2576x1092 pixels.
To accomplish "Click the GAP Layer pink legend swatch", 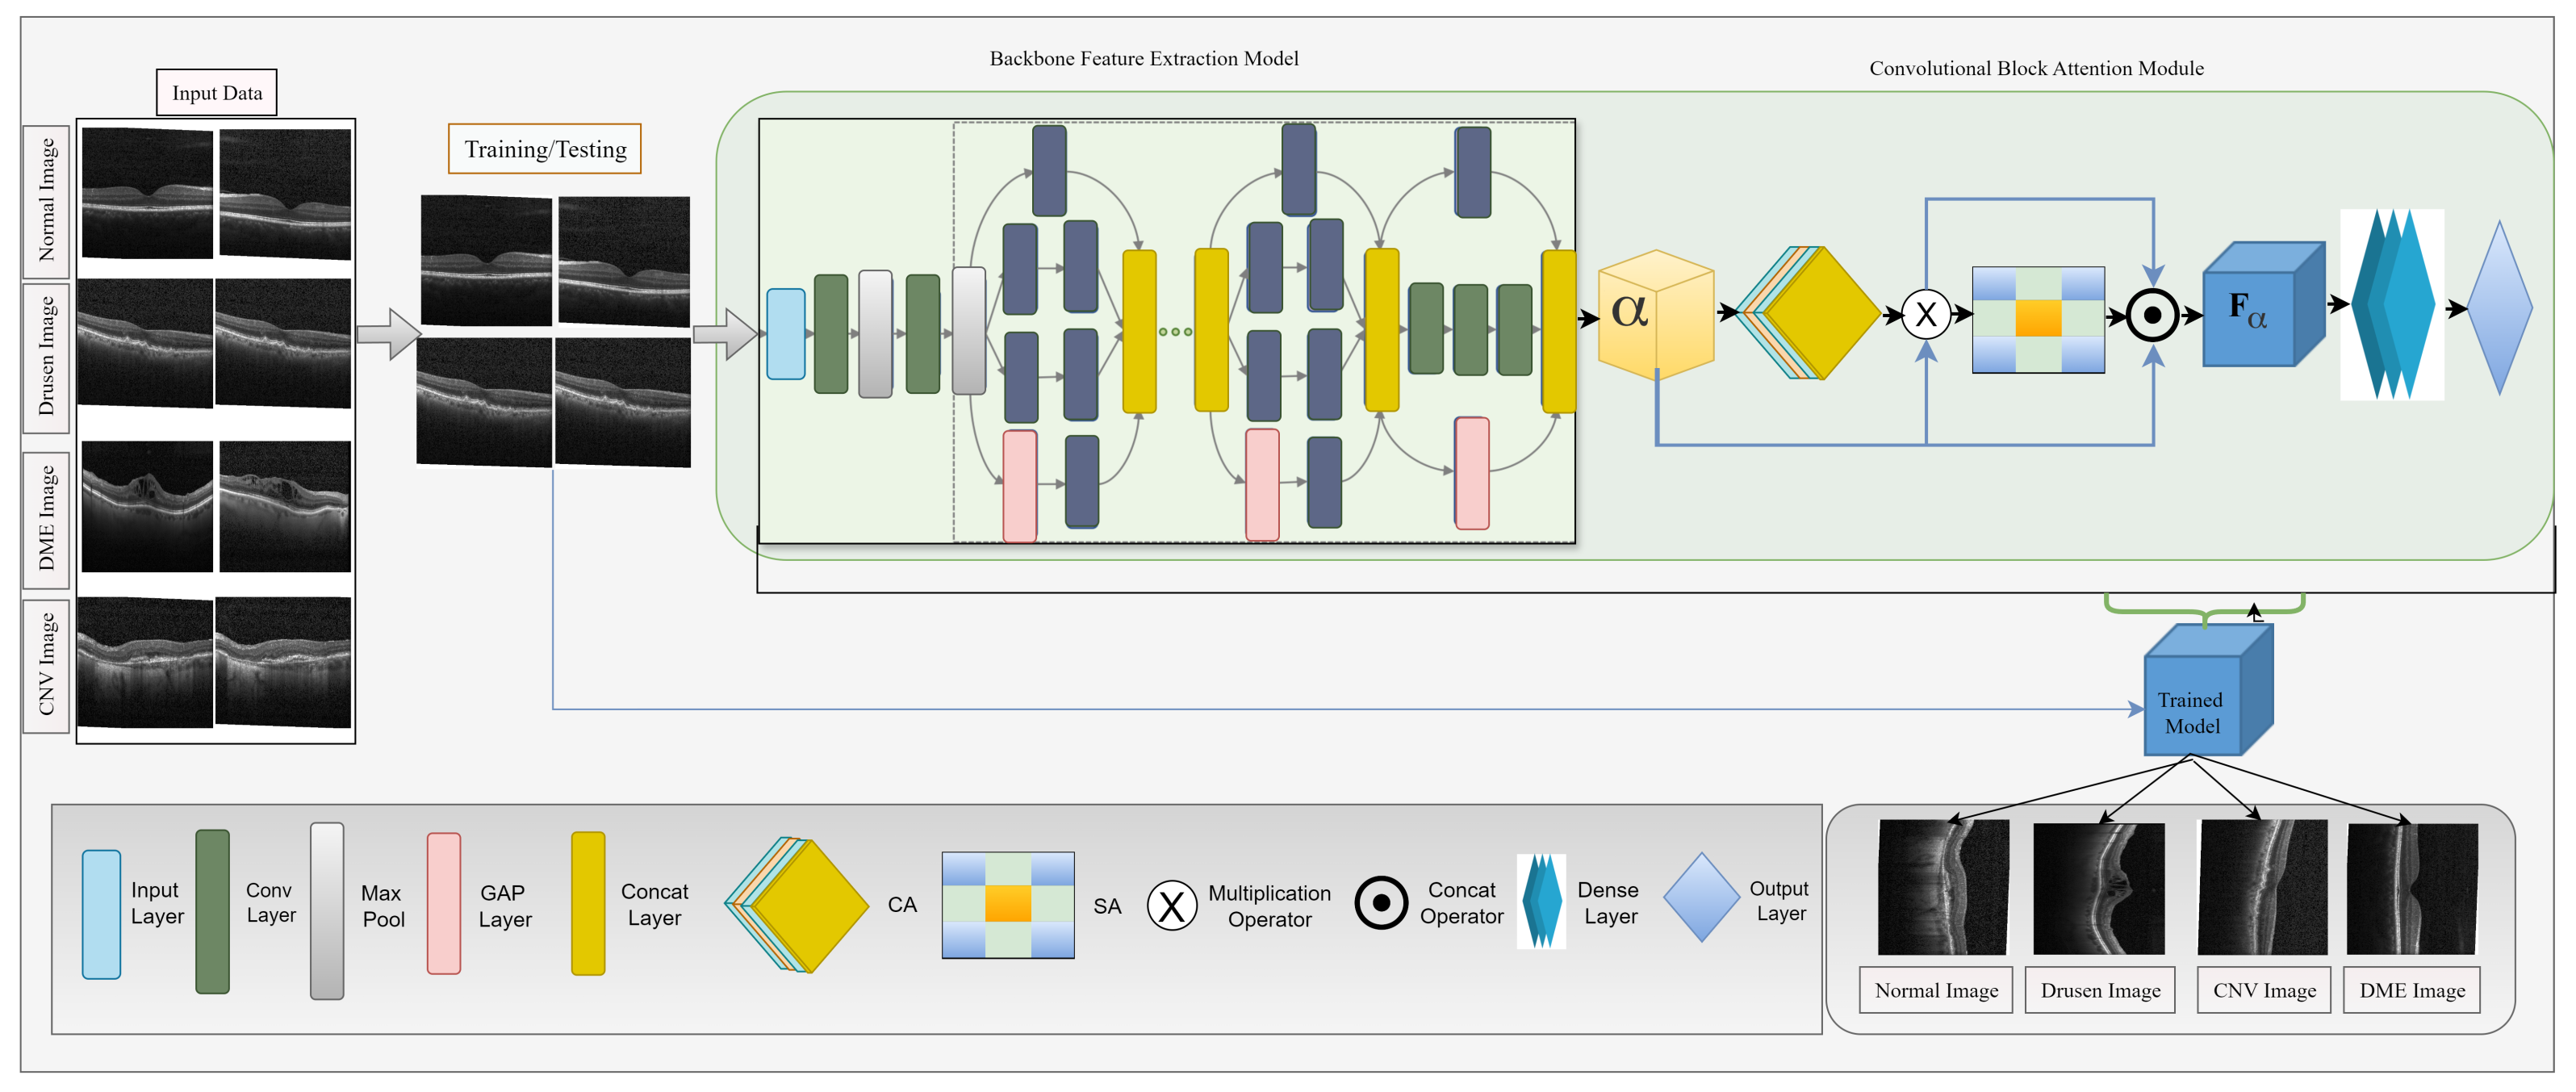I will pyautogui.click(x=444, y=903).
